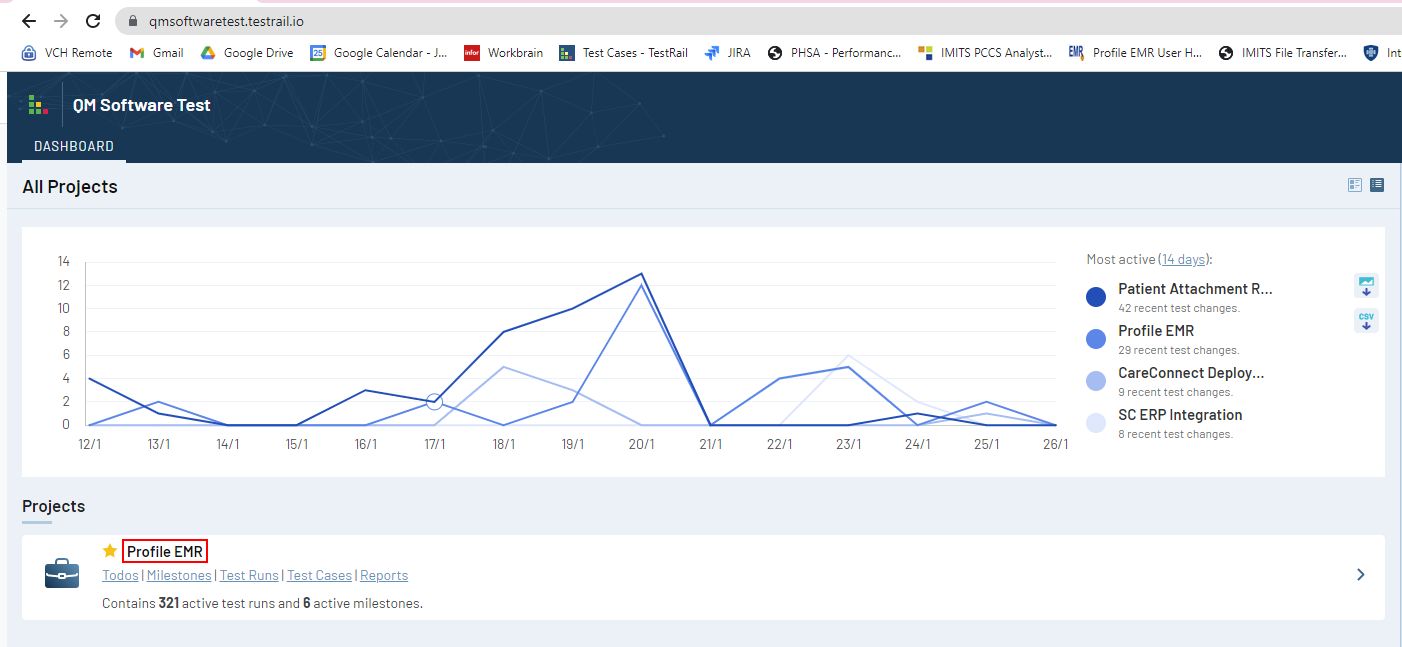Click the starred favorite icon beside Profile EMR

click(109, 550)
